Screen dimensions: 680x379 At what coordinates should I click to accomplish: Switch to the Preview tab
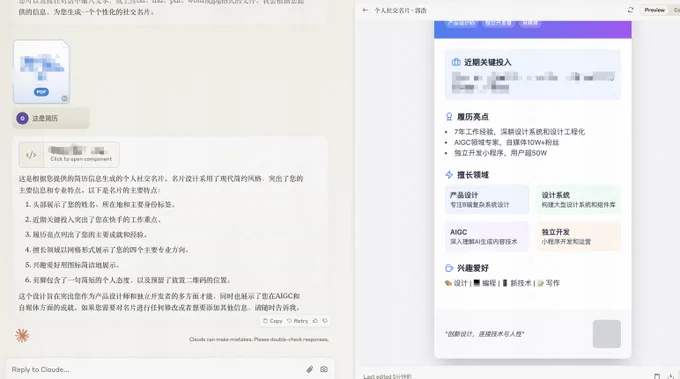pyautogui.click(x=654, y=10)
